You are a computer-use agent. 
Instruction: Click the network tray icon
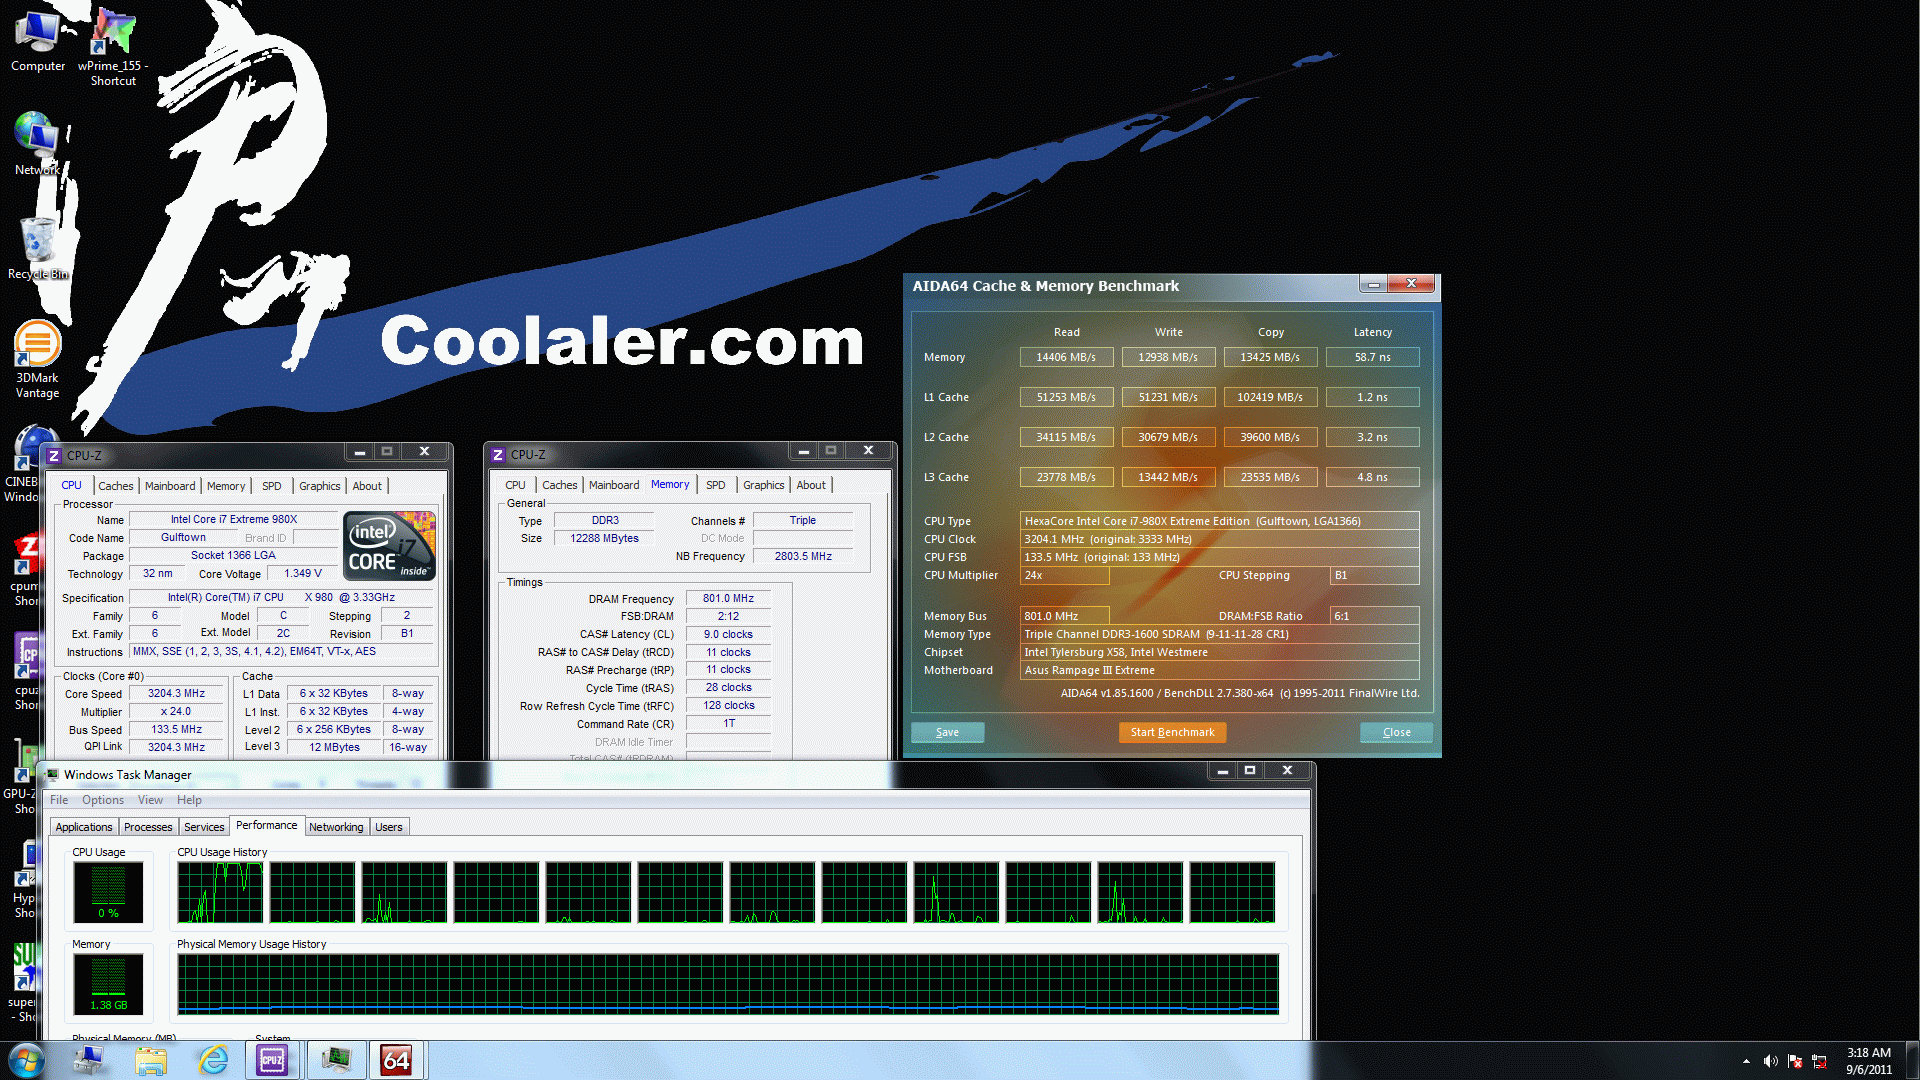click(1819, 1061)
